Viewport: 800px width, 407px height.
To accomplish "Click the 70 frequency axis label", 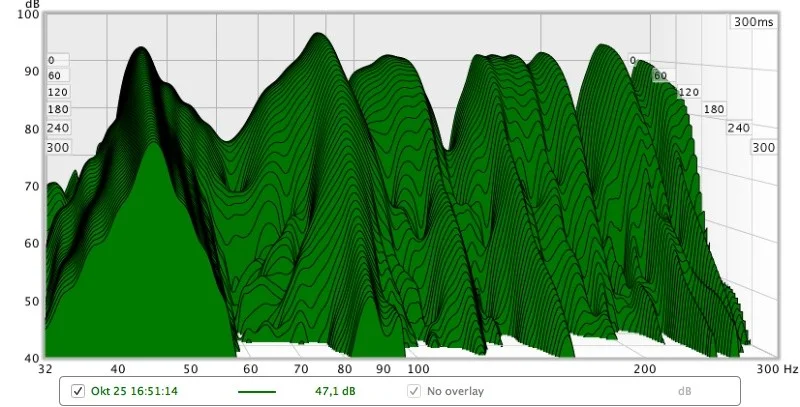I will pos(301,369).
